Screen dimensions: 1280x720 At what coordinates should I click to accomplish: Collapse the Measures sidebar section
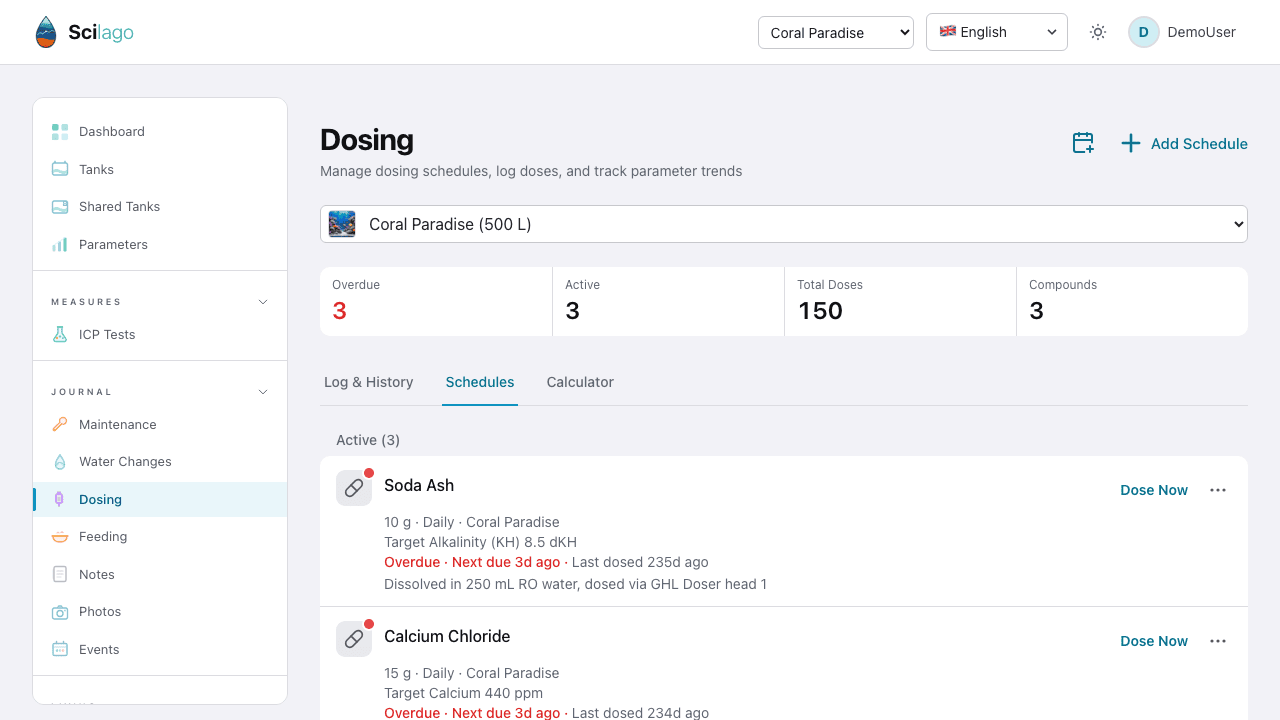coord(263,302)
